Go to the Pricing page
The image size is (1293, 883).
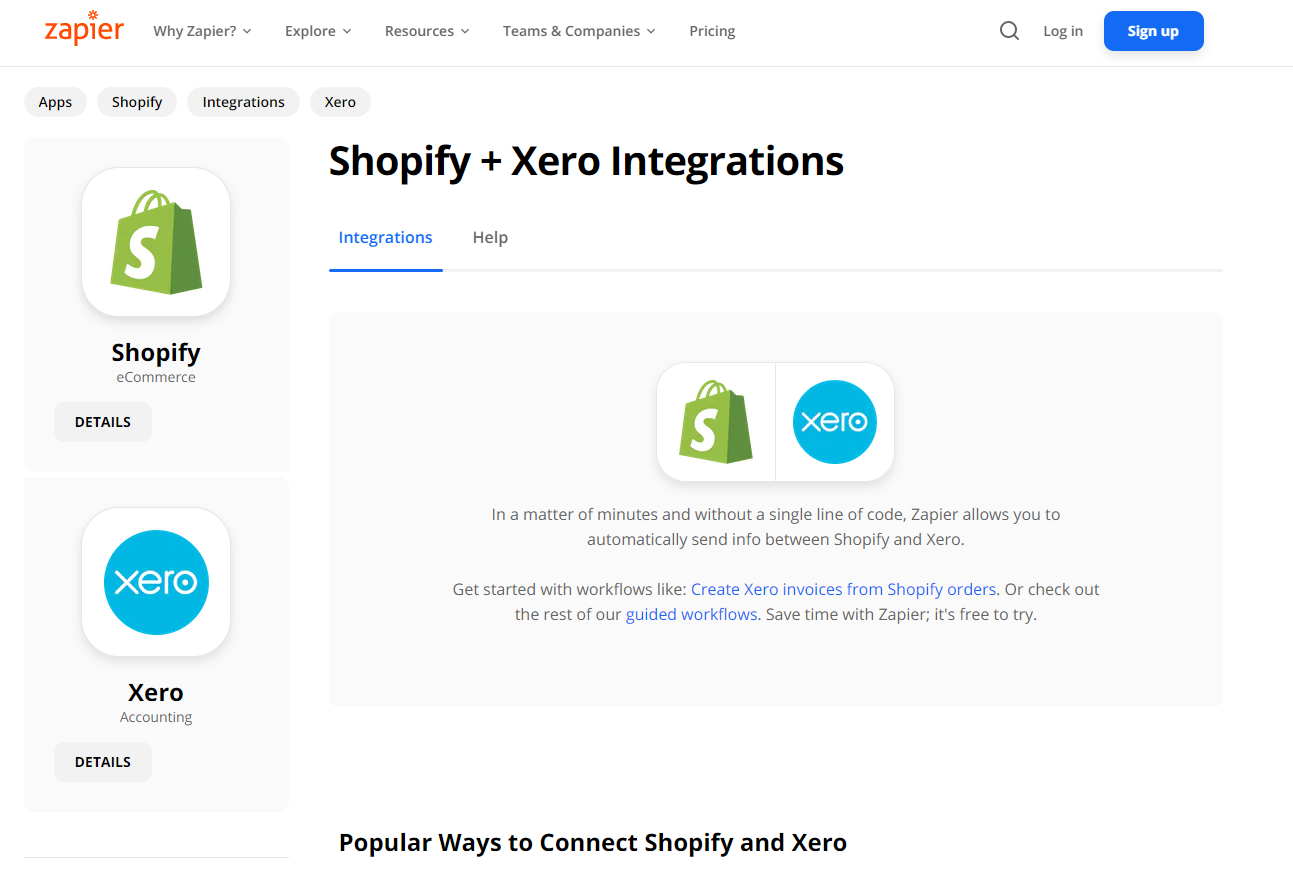pyautogui.click(x=712, y=31)
